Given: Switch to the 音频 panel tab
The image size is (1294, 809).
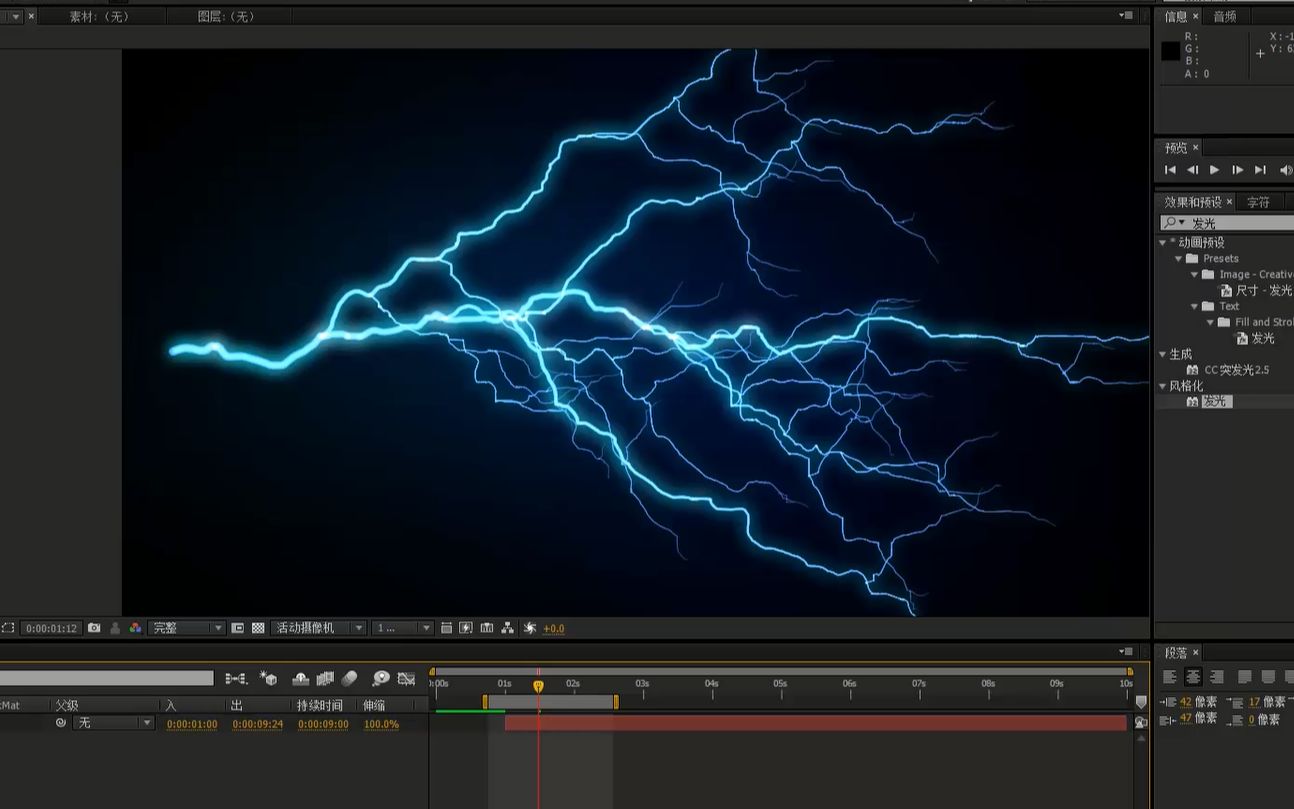Looking at the screenshot, I should pos(1225,16).
